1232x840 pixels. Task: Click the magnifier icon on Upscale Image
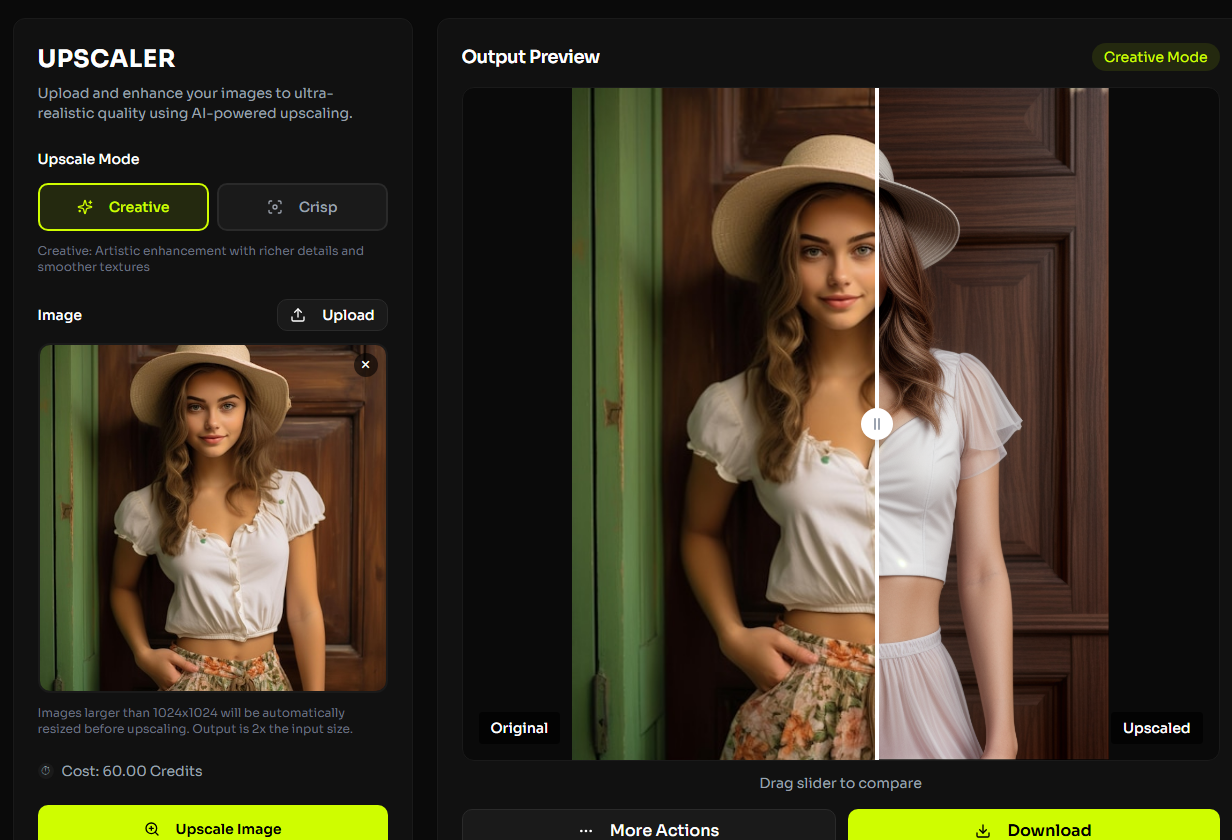(x=152, y=829)
